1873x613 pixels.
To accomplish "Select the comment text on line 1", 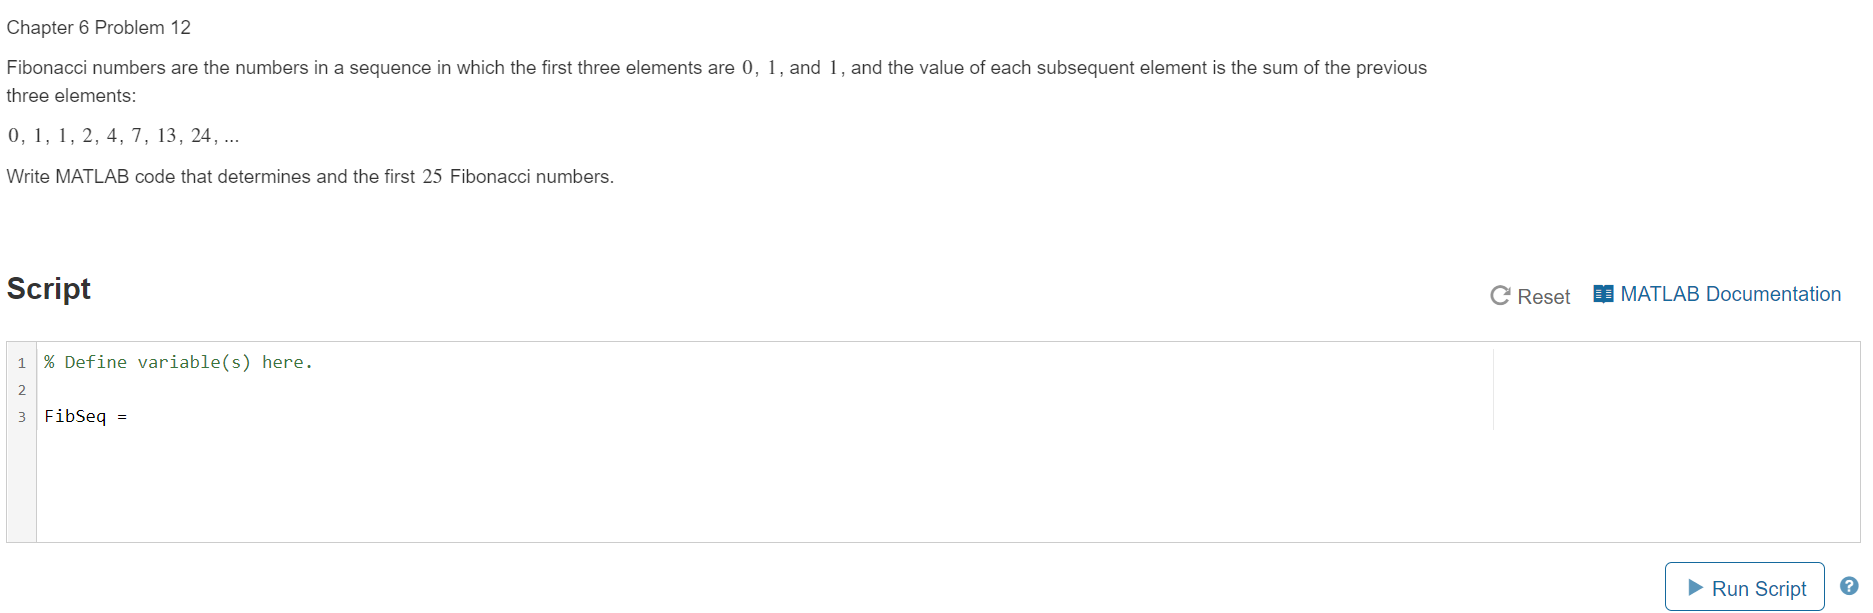I will click(178, 362).
